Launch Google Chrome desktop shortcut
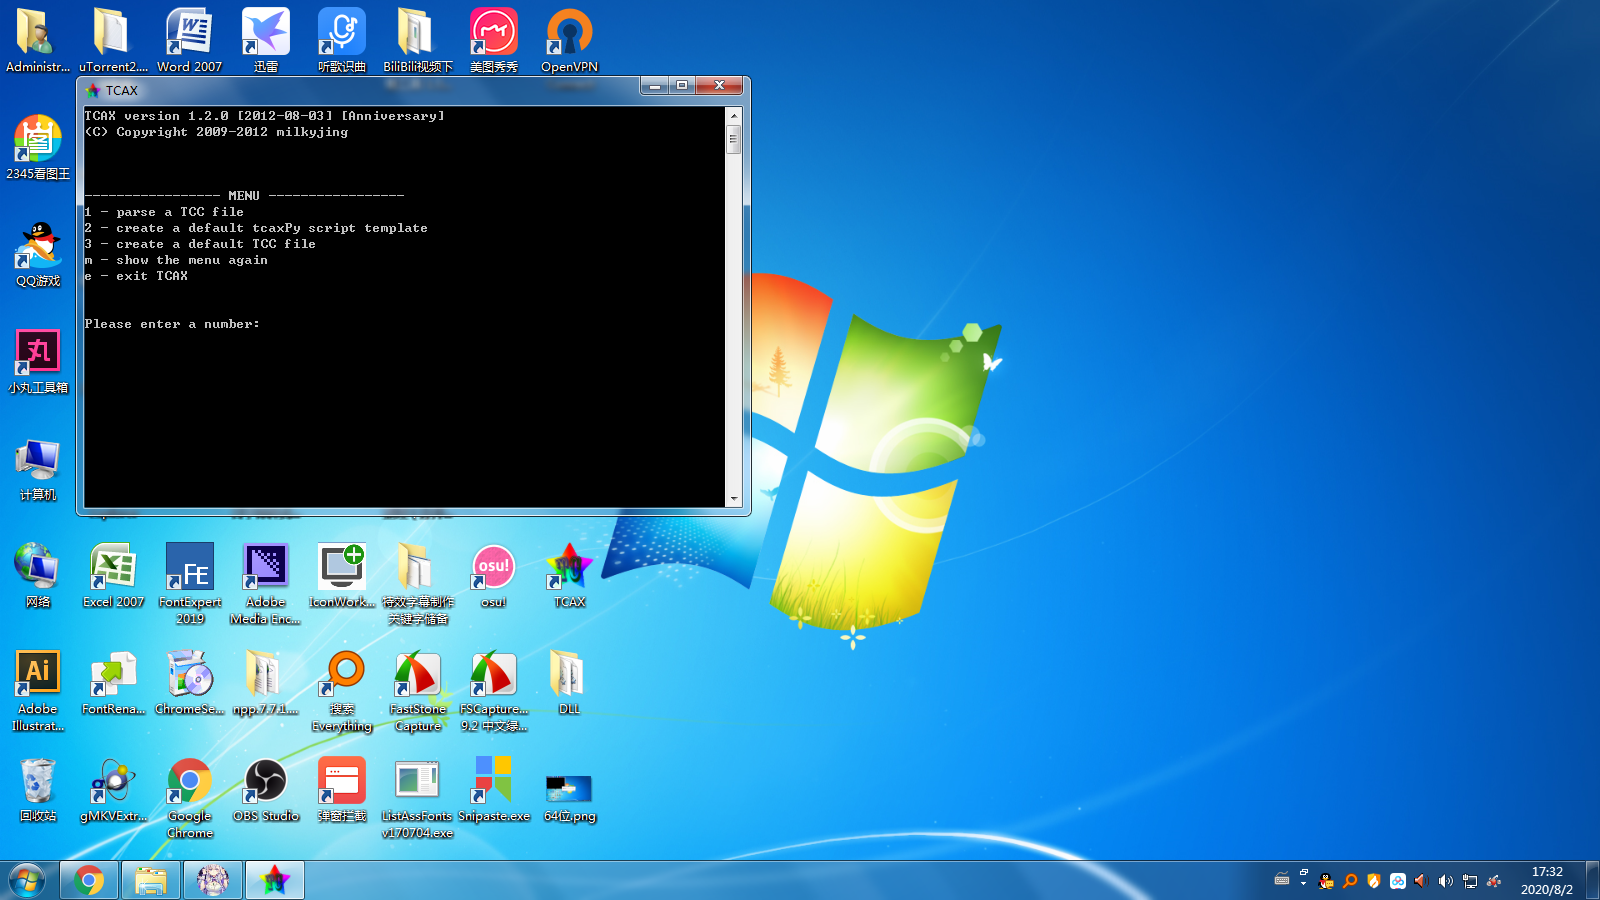1600x900 pixels. [189, 797]
